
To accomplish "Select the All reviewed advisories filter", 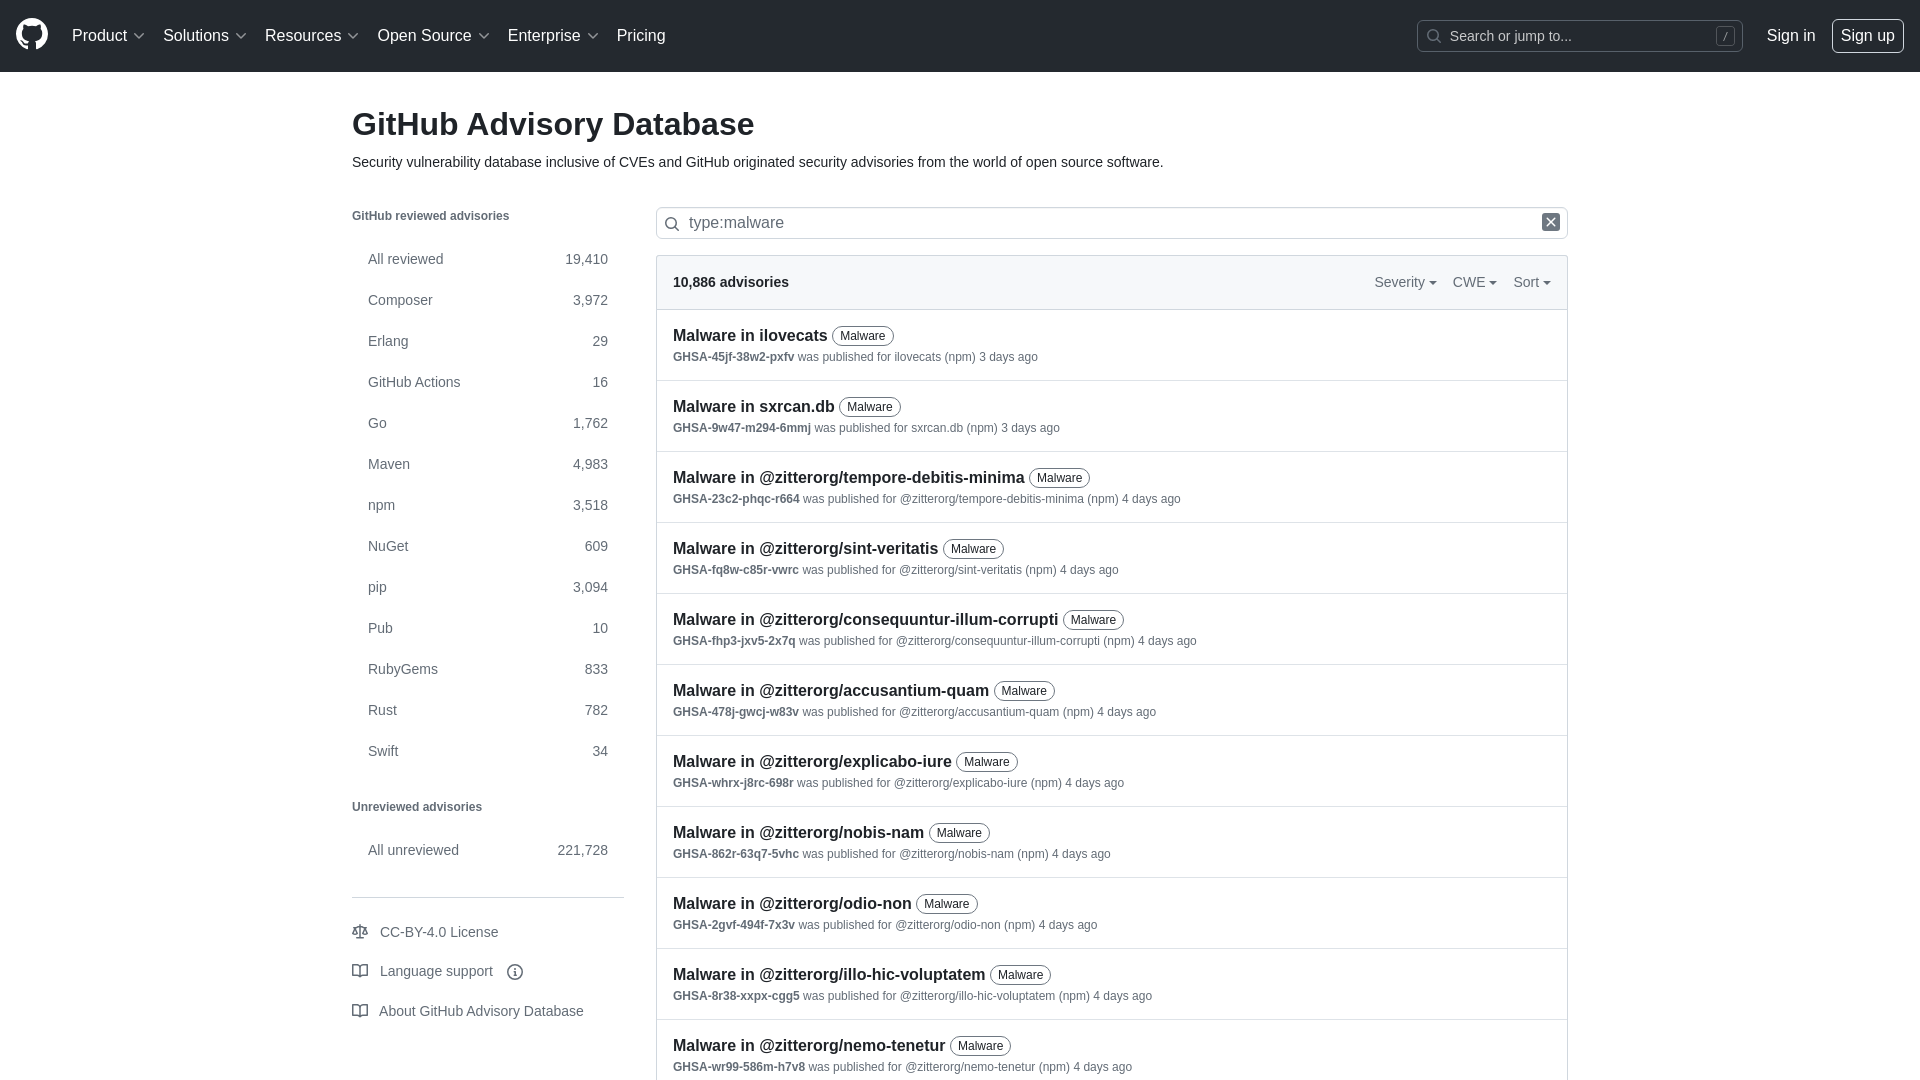I will [x=488, y=259].
